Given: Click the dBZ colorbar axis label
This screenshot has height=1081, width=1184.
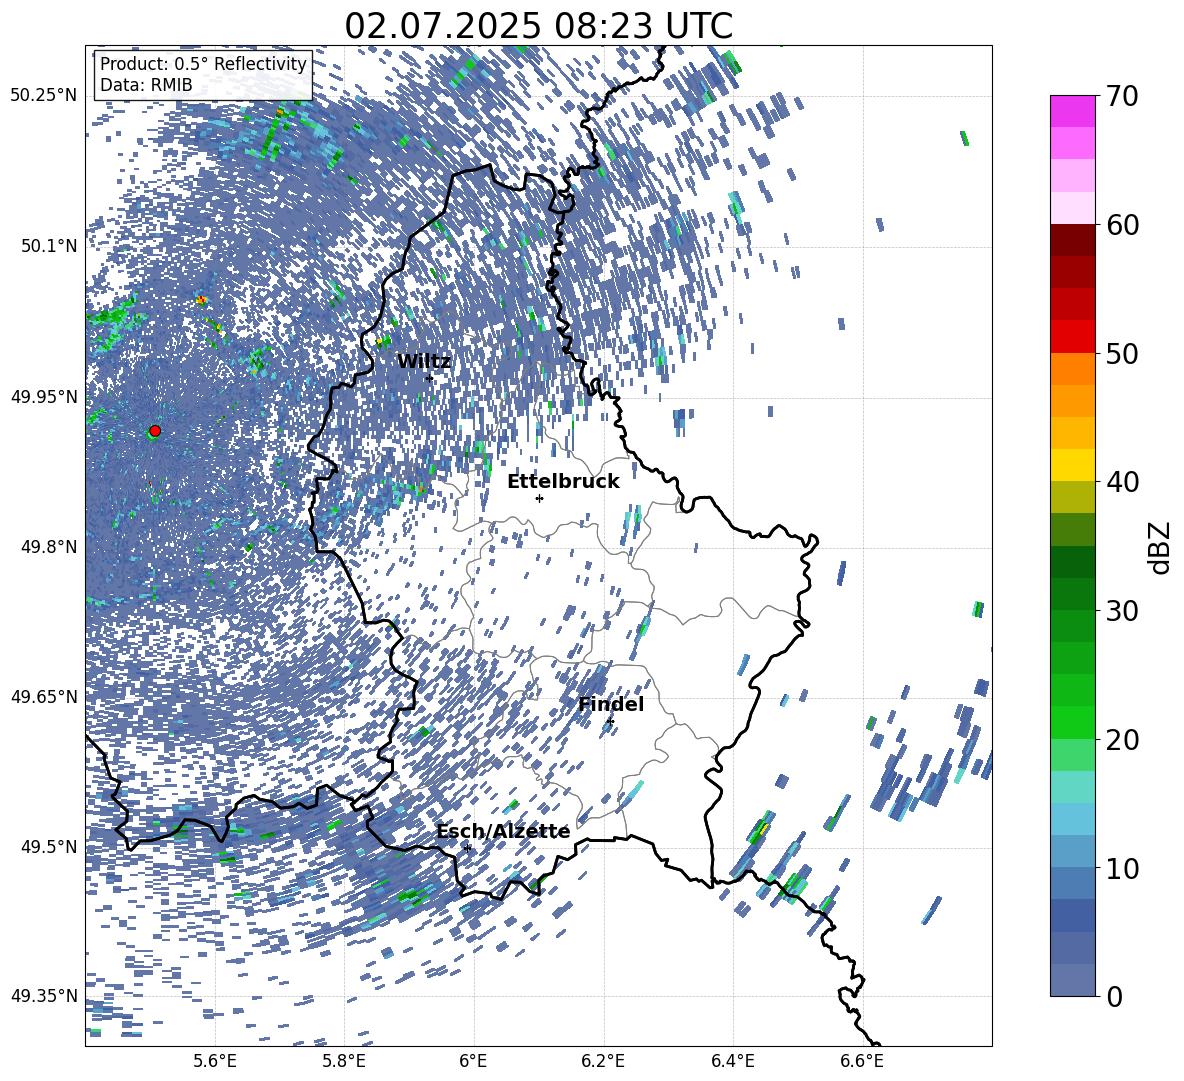Looking at the screenshot, I should tap(1160, 547).
